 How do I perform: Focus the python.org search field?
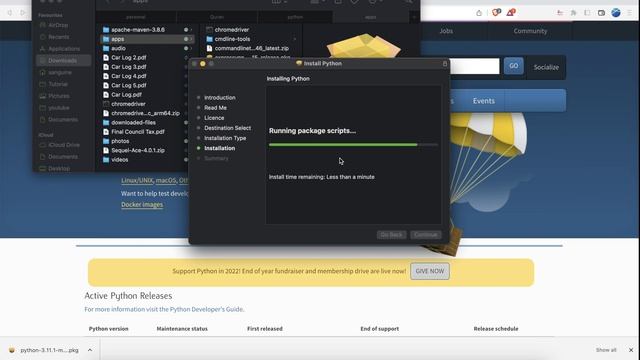(475, 66)
